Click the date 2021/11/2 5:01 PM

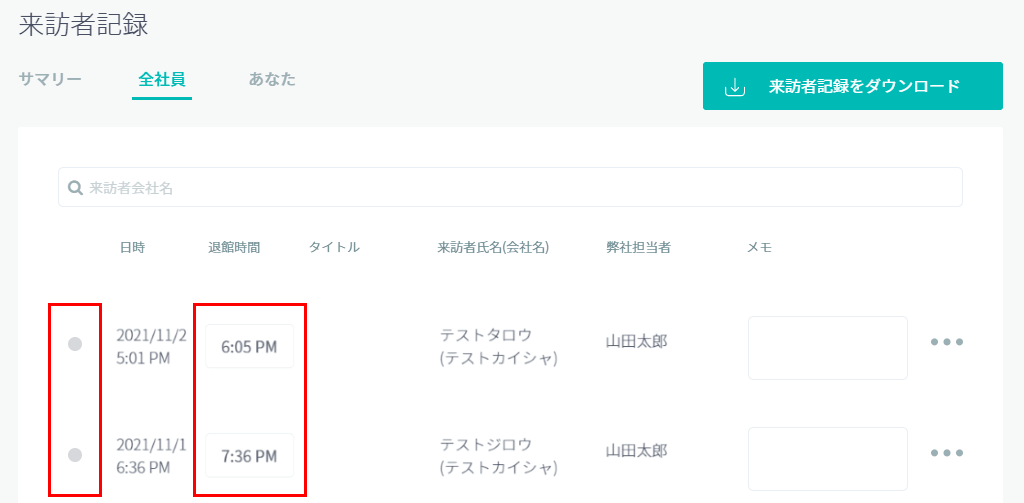152,347
